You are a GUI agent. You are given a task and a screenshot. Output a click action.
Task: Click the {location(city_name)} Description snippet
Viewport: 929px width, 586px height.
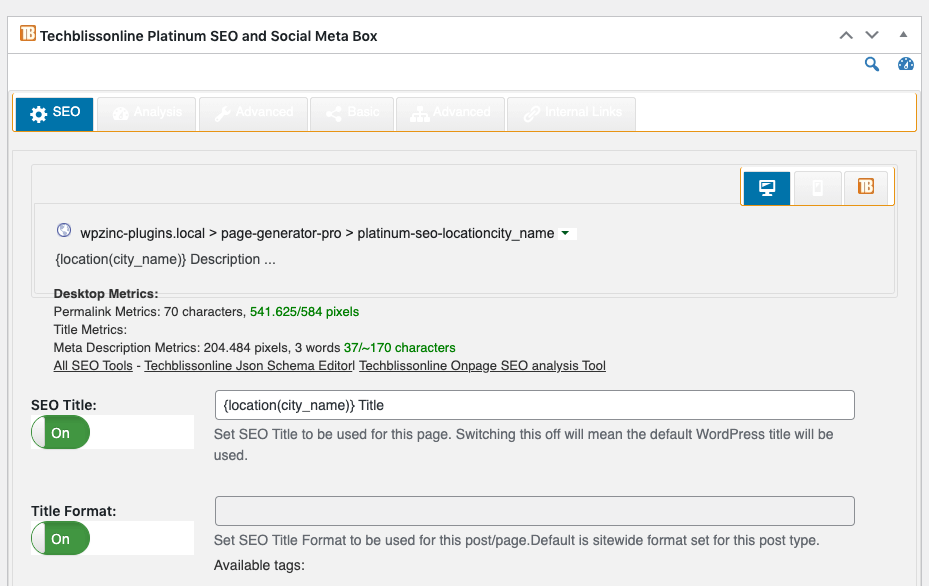165,260
